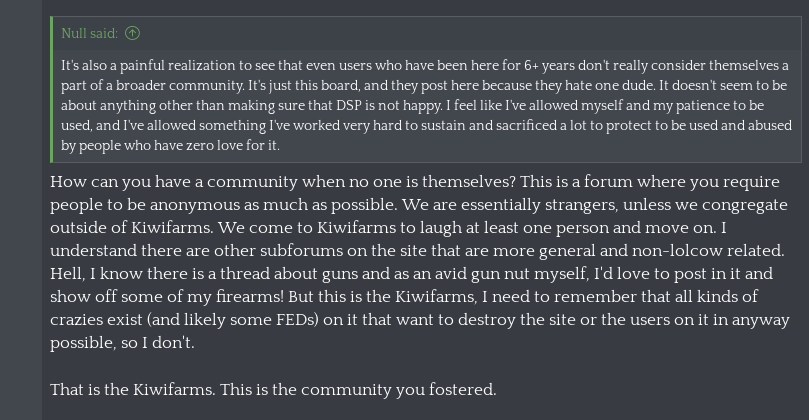This screenshot has height=420, width=809.
Task: Click the word 'DSP' in the quoted text
Action: point(349,105)
